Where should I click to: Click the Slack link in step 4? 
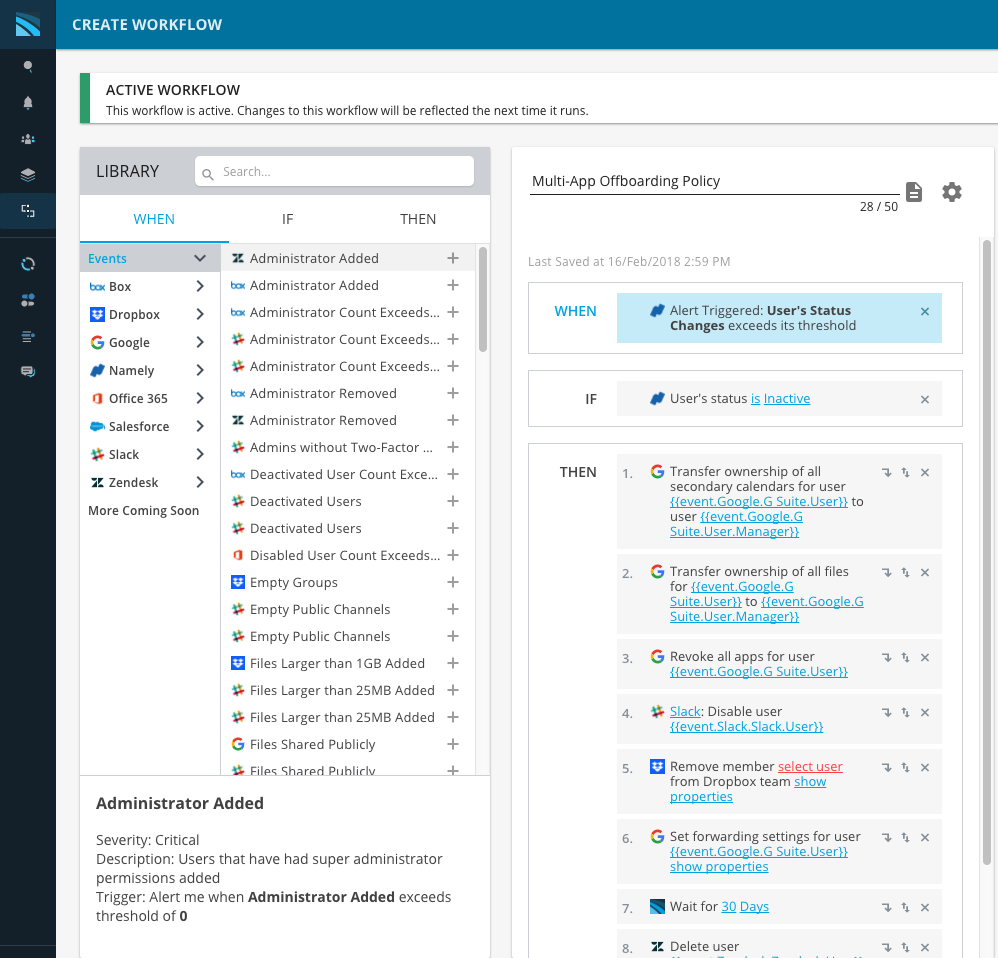(x=685, y=711)
